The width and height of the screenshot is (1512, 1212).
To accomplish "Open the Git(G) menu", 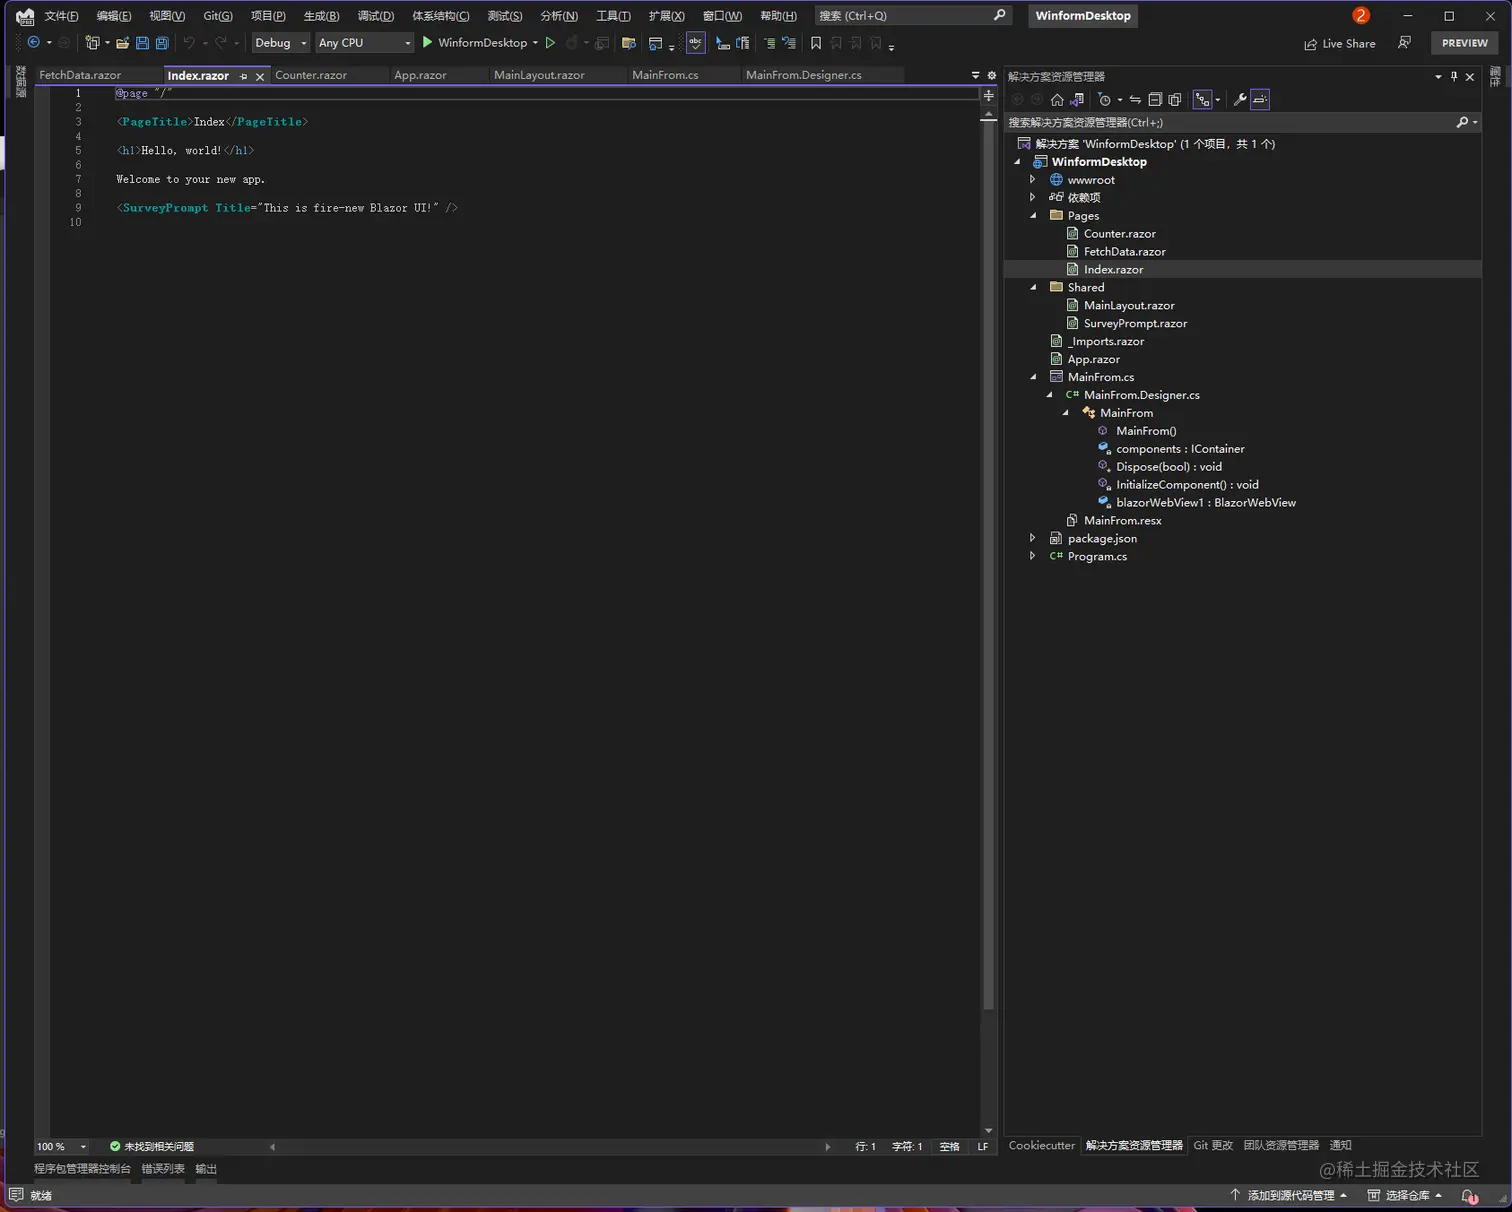I will point(218,15).
